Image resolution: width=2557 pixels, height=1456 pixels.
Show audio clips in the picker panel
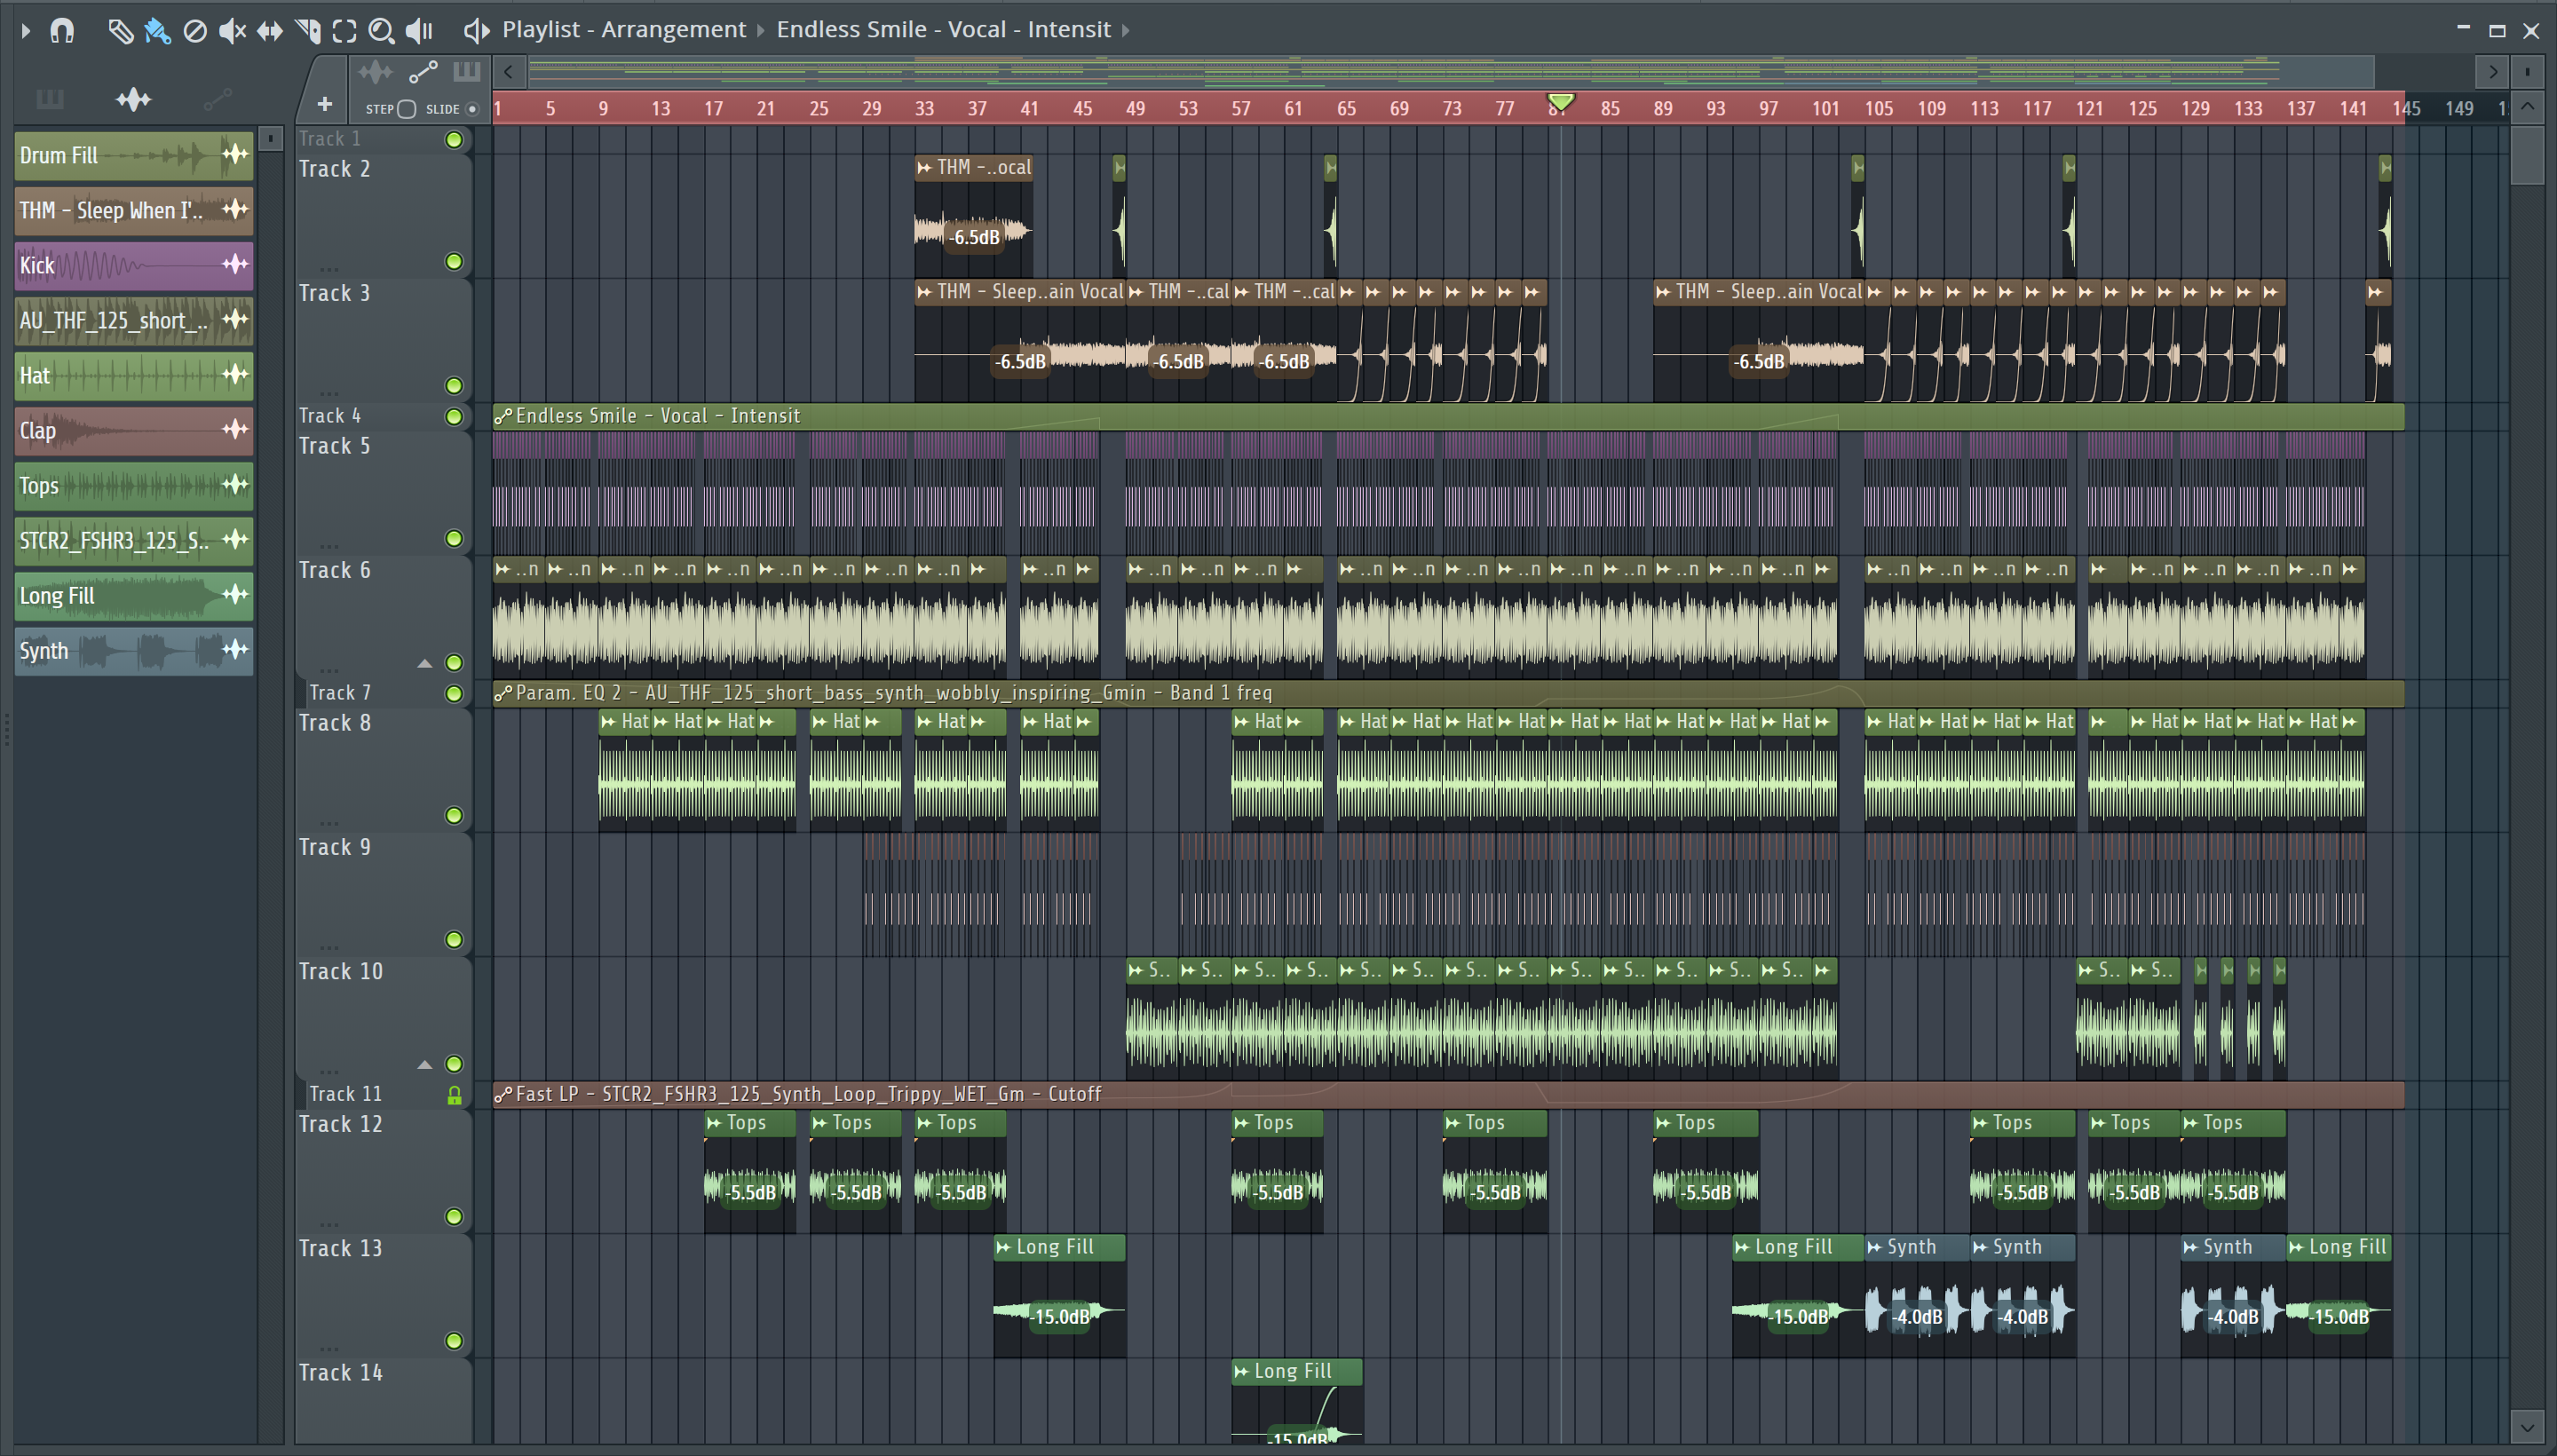coord(133,99)
